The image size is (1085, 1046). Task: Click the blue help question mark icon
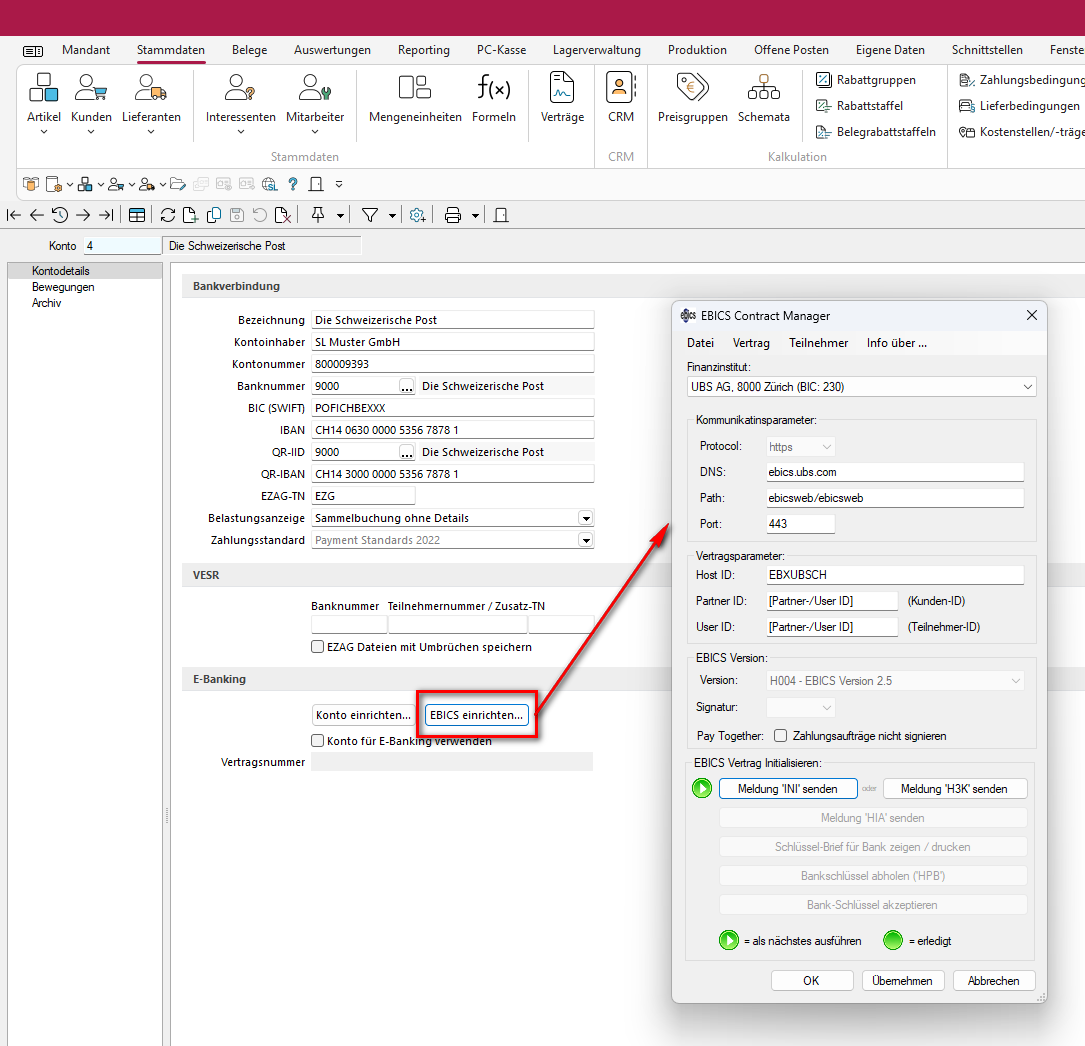coord(293,184)
